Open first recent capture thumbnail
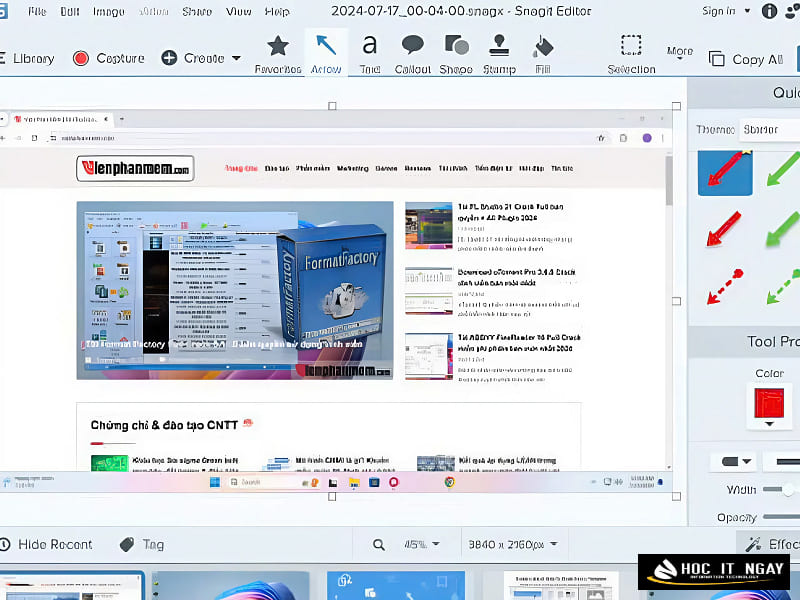The width and height of the screenshot is (800, 600). point(71,586)
